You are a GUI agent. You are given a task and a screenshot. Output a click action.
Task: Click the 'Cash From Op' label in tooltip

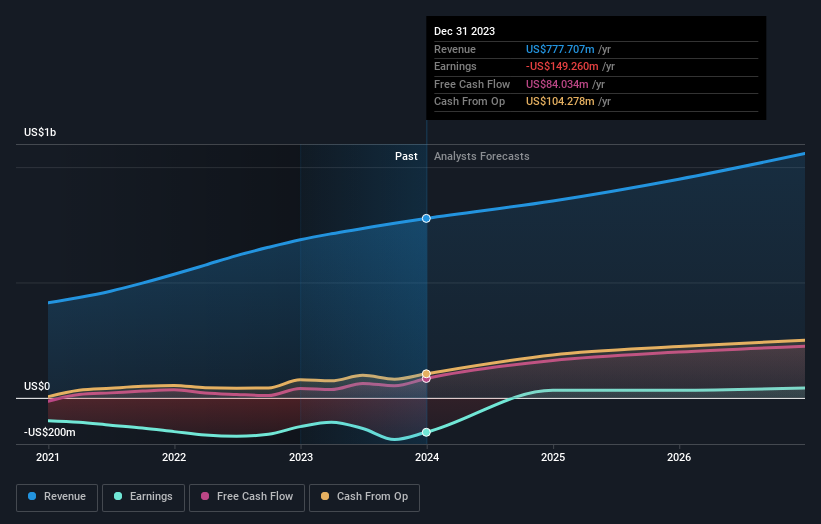(x=469, y=102)
